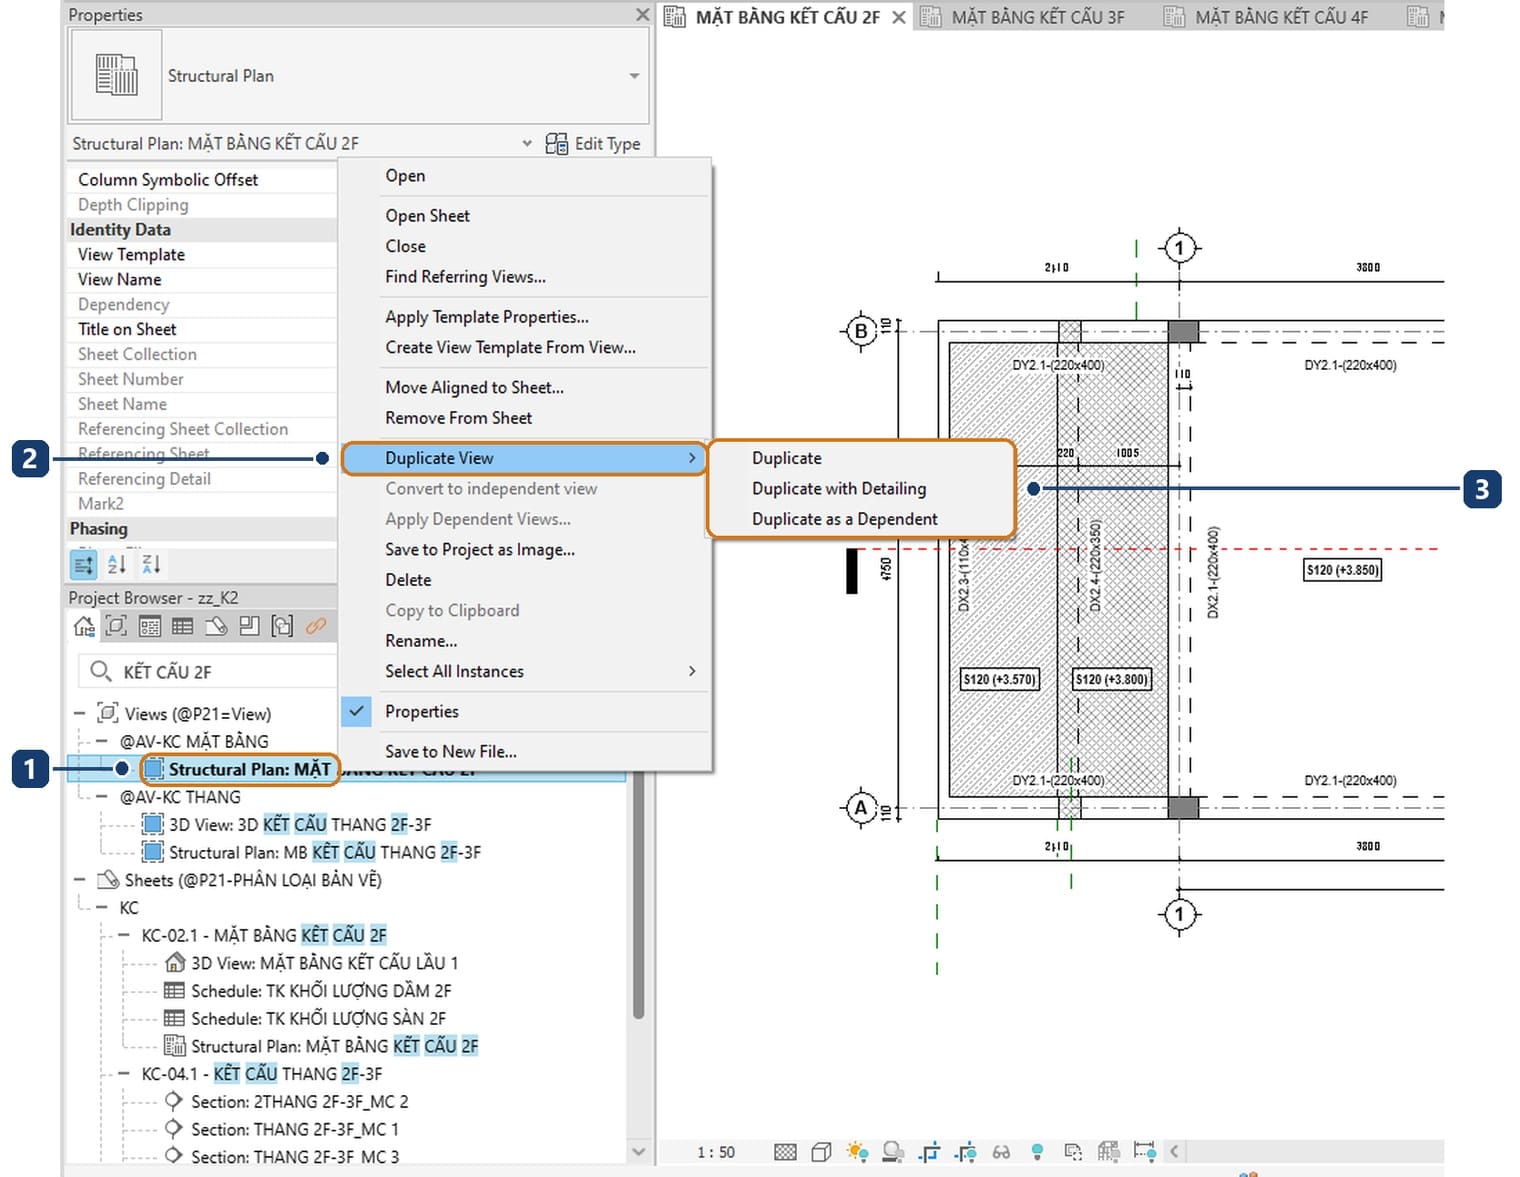1520x1177 pixels.
Task: Collapse the KC-04.1 sheet node
Action: coord(123,1074)
